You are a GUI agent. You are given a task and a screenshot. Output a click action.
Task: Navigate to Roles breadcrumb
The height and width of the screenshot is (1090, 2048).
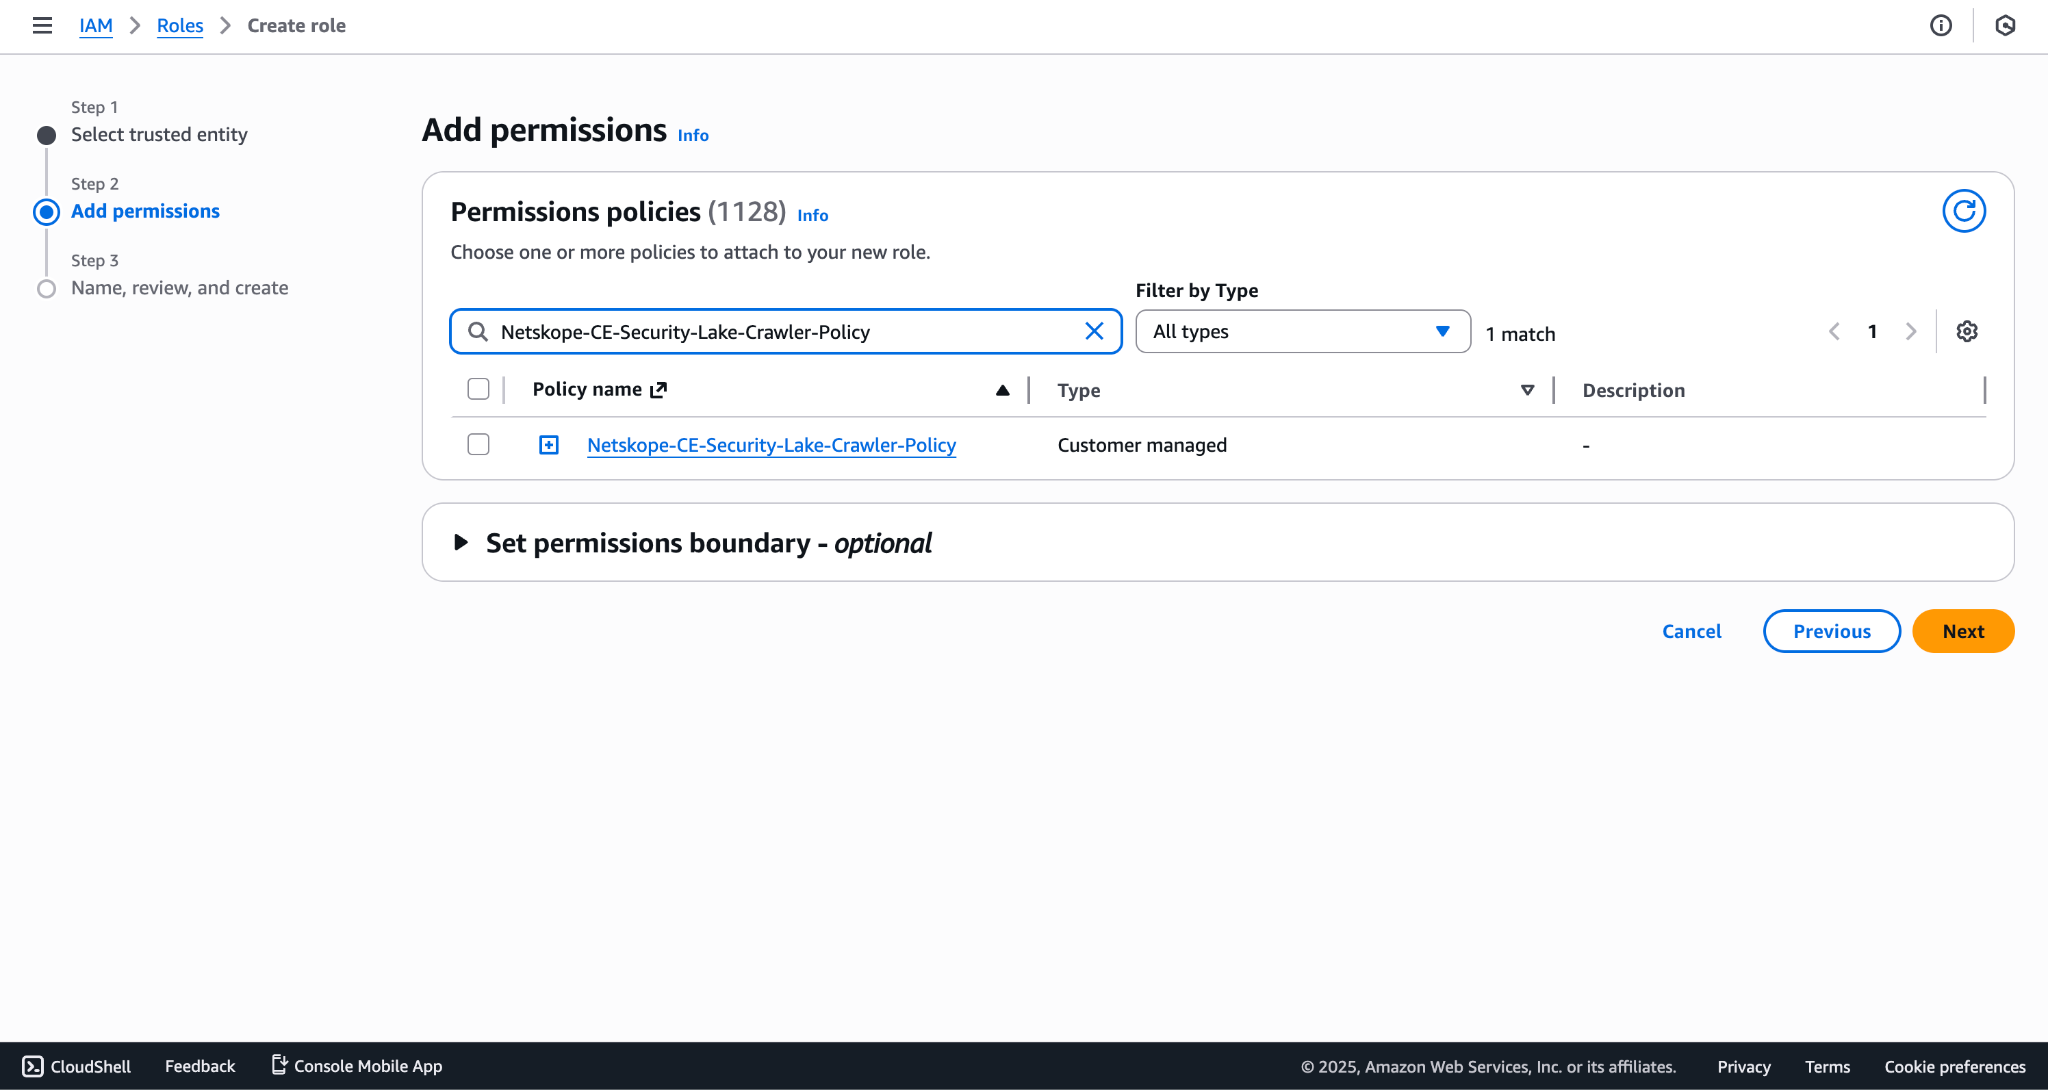180,25
